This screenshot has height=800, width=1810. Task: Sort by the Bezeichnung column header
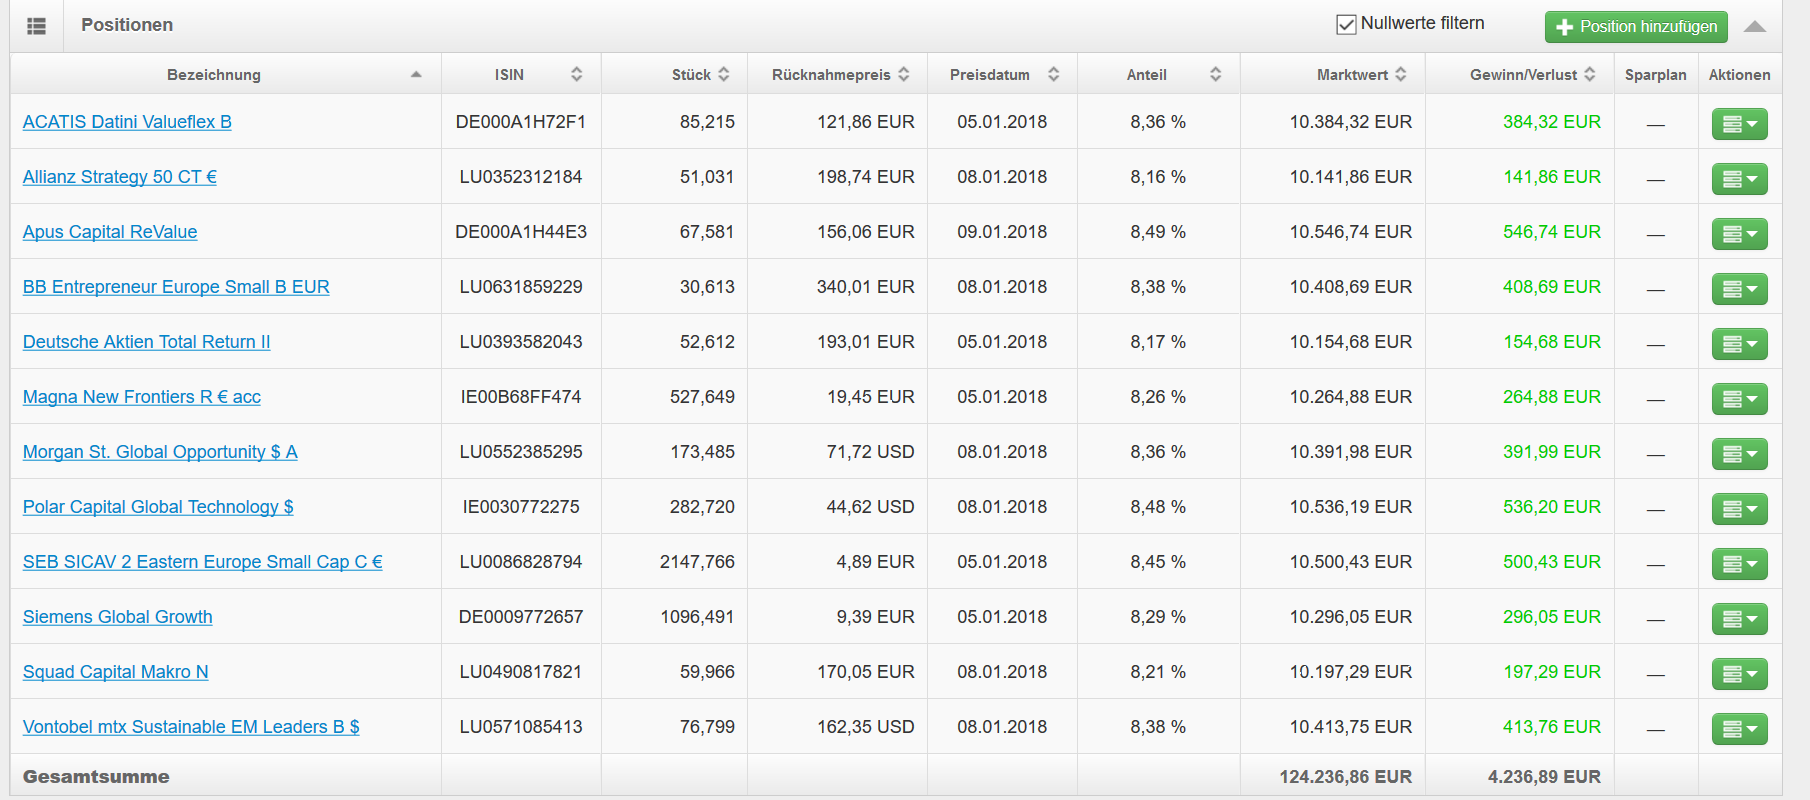tap(226, 74)
